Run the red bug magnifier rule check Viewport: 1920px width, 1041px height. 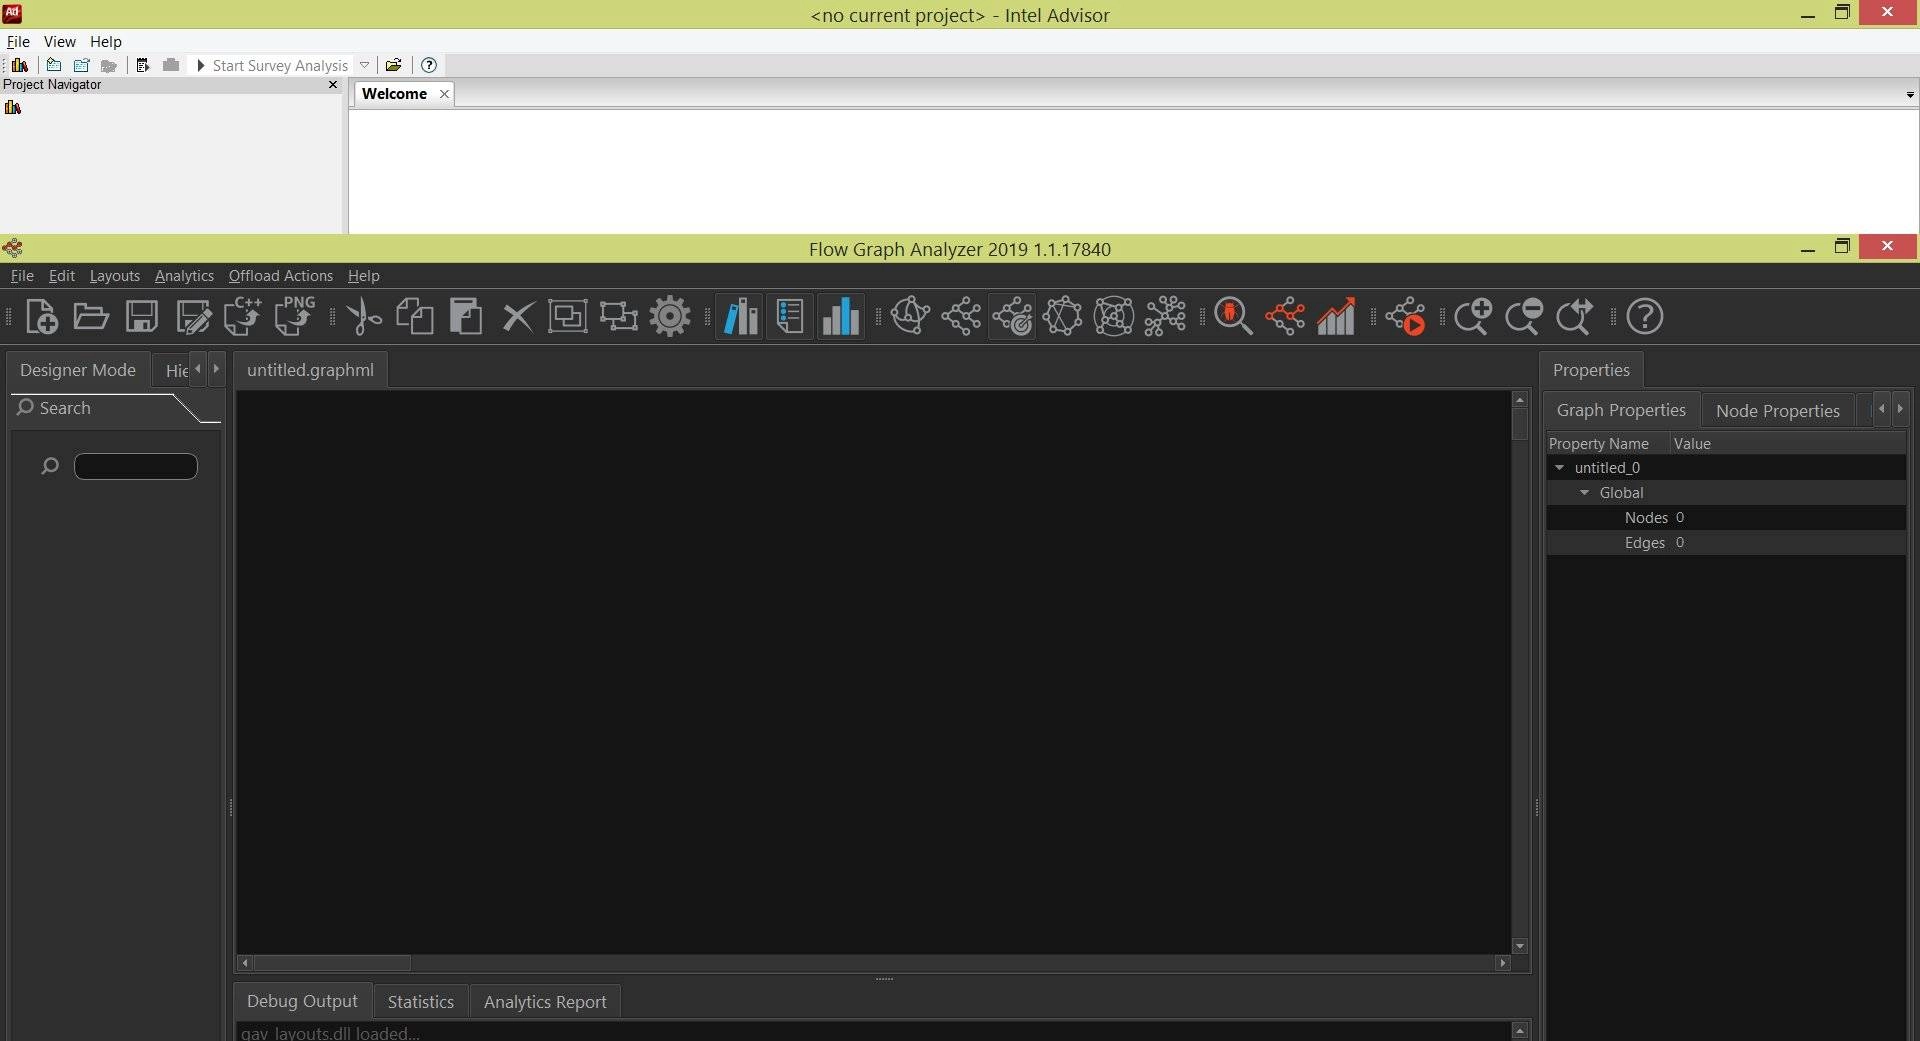pyautogui.click(x=1233, y=317)
